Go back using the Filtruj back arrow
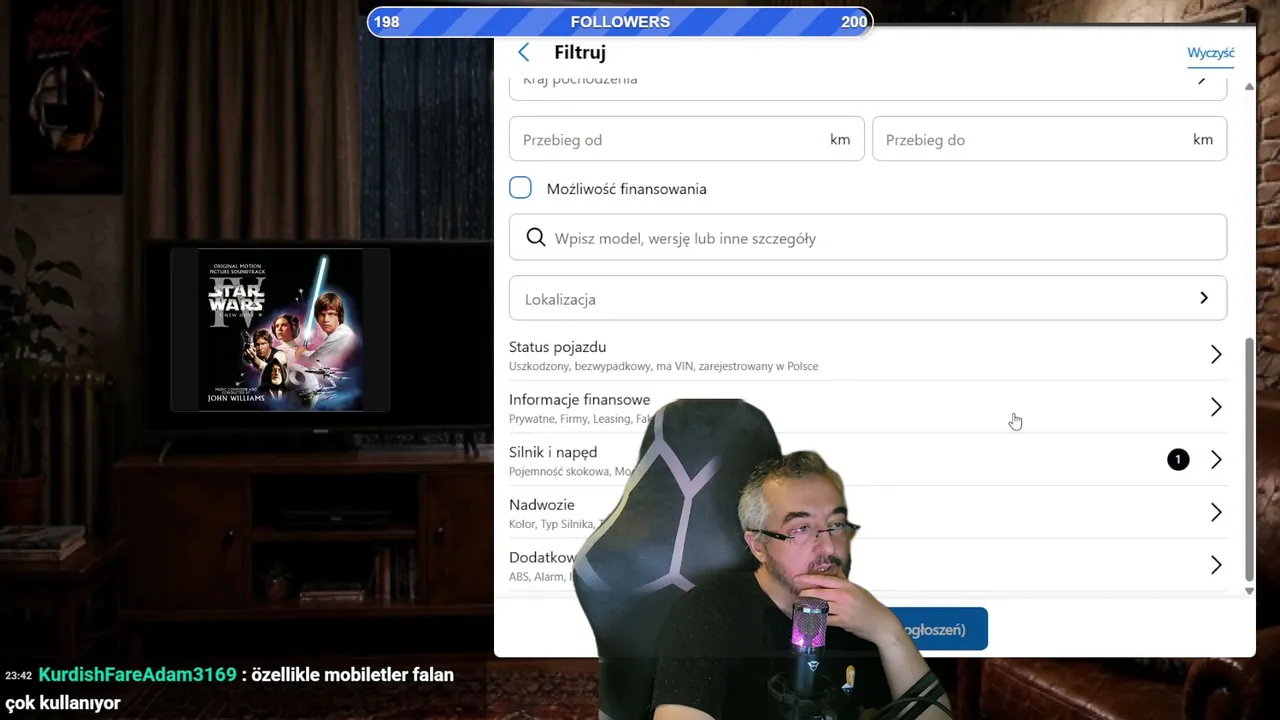The width and height of the screenshot is (1280, 720). pyautogui.click(x=524, y=53)
